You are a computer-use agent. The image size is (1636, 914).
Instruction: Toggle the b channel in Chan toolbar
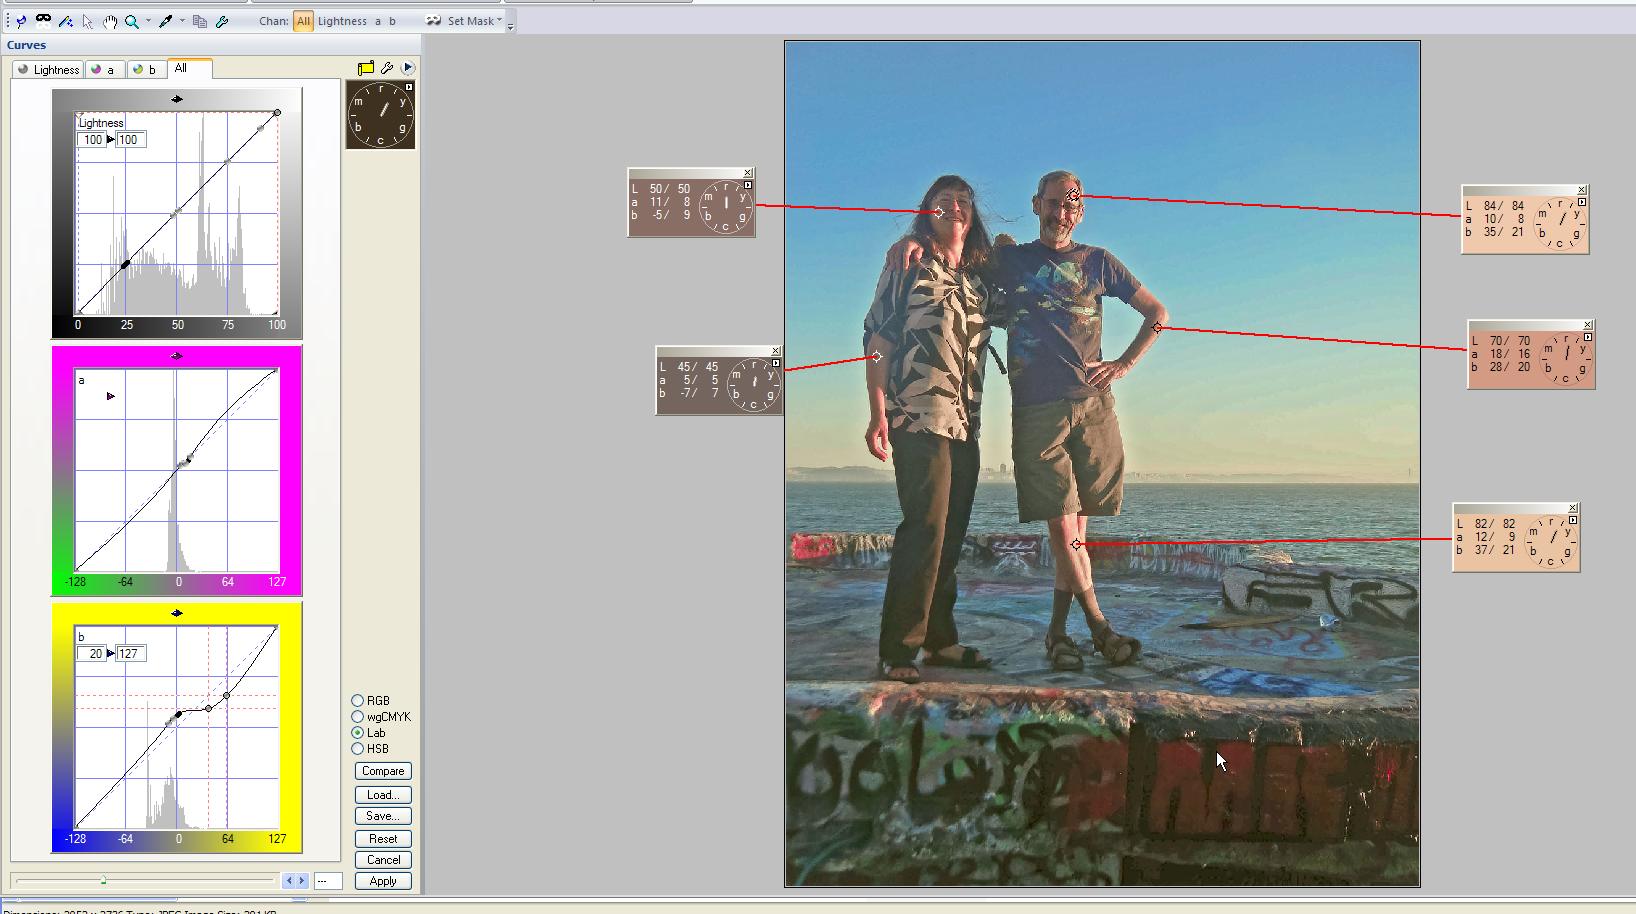click(x=392, y=21)
